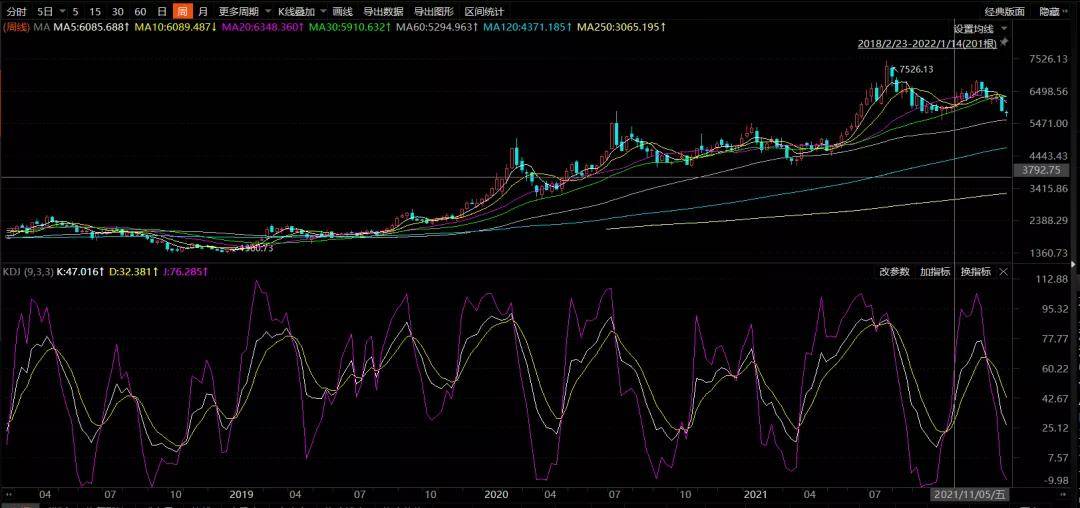Click 换指标 to switch indicator
The width and height of the screenshot is (1080, 508).
(x=976, y=272)
